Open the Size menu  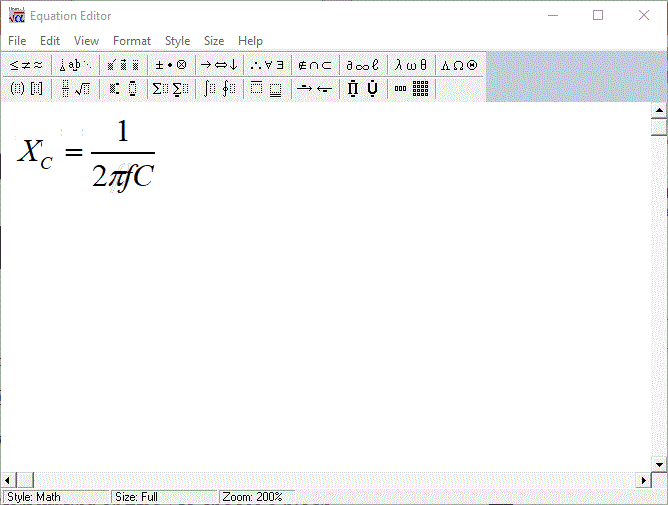(x=214, y=41)
